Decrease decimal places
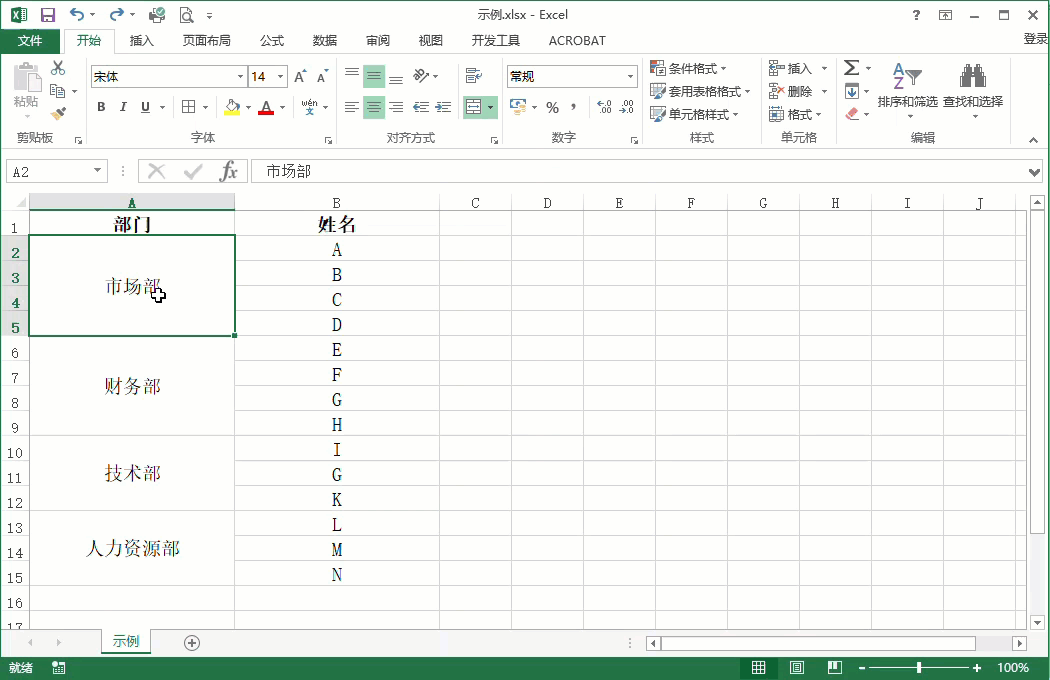The image size is (1050, 680). [x=627, y=107]
